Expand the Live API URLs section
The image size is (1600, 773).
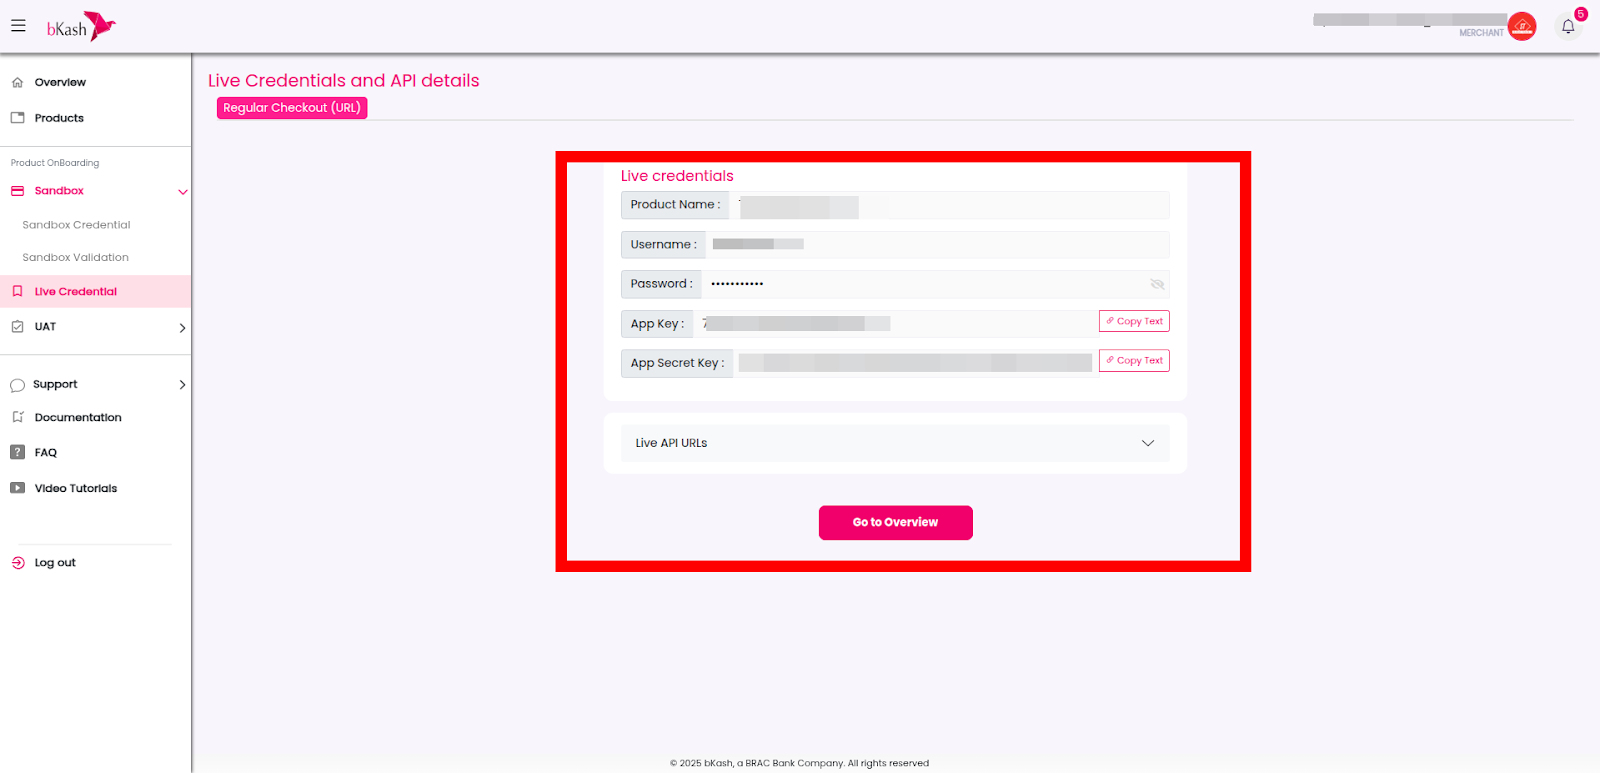point(895,443)
